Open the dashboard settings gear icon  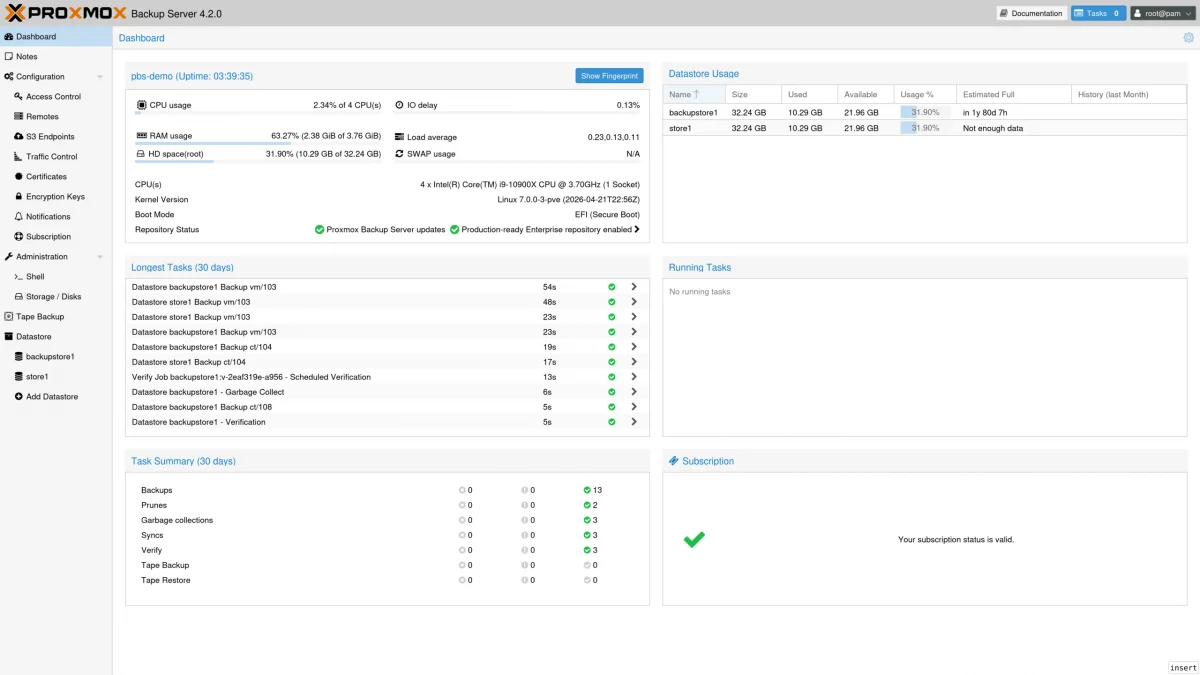point(1188,38)
